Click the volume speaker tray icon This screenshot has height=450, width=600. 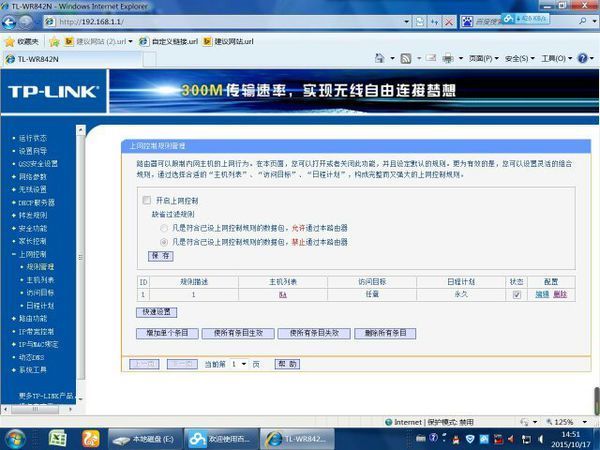pos(540,439)
